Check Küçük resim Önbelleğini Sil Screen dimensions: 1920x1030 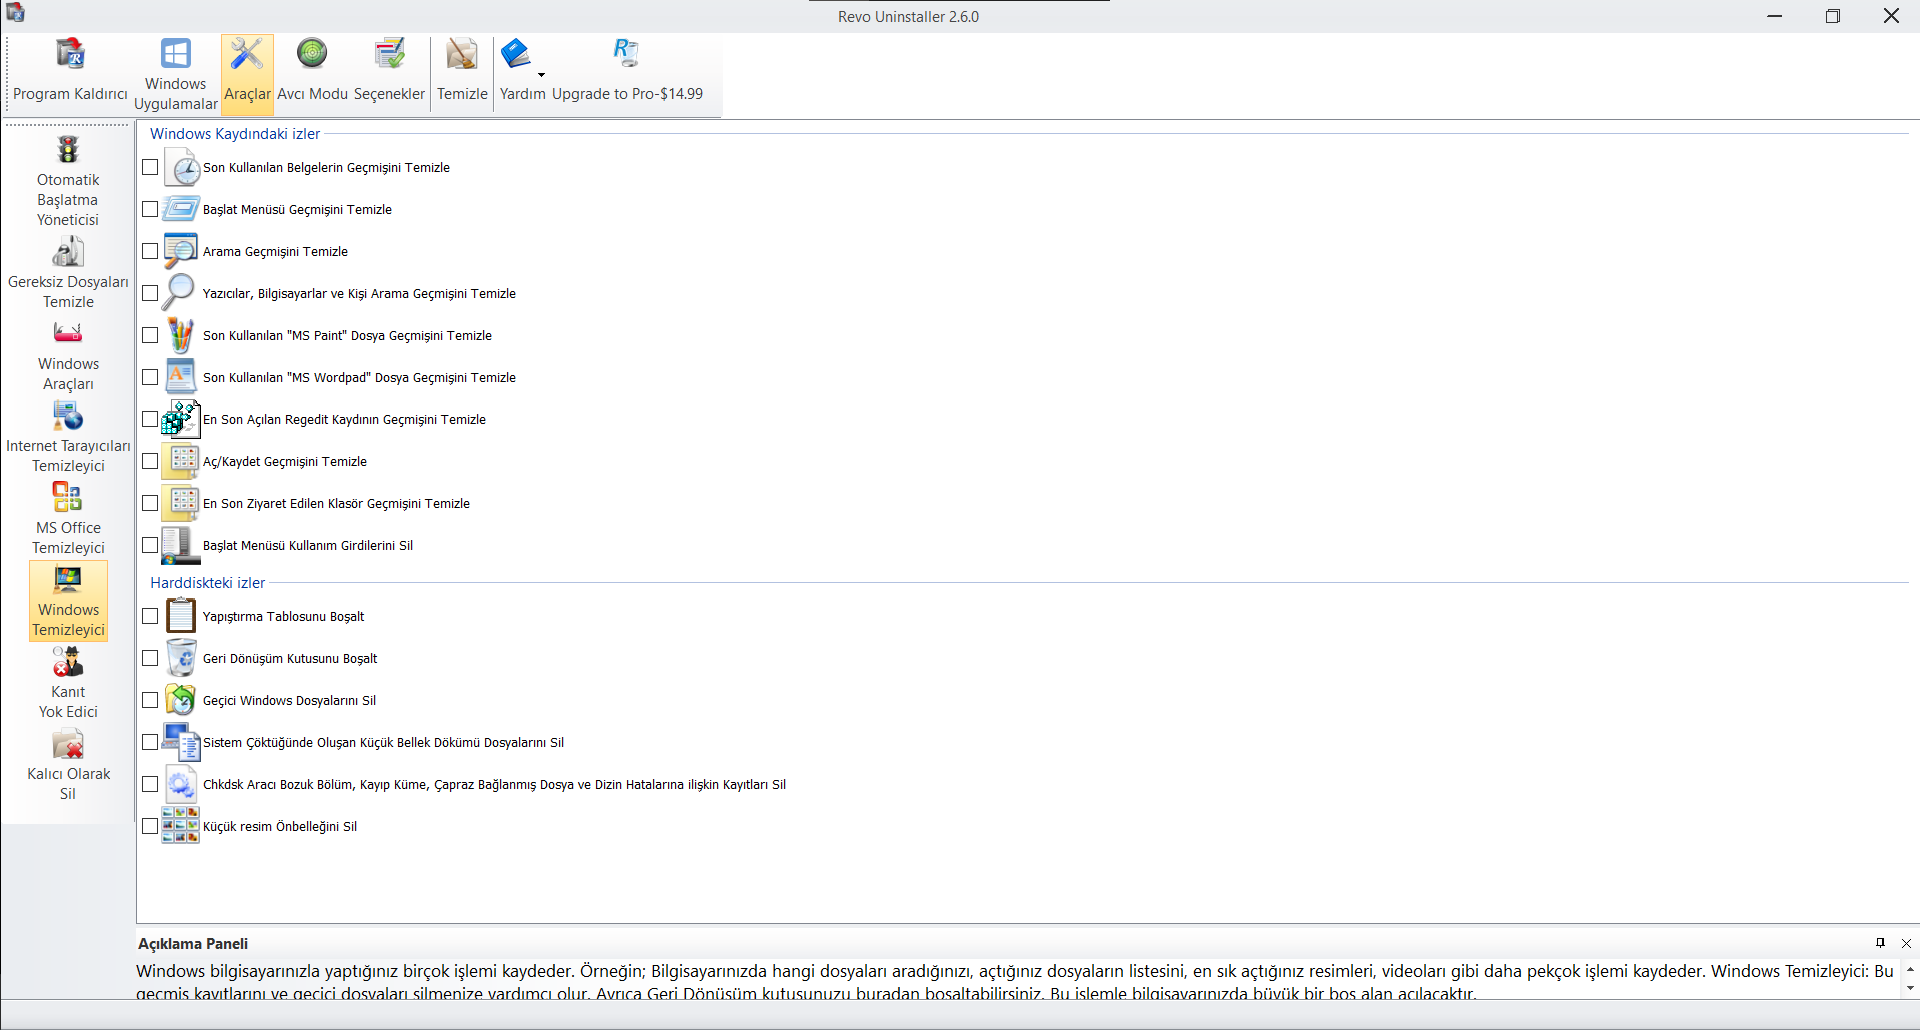(x=150, y=826)
